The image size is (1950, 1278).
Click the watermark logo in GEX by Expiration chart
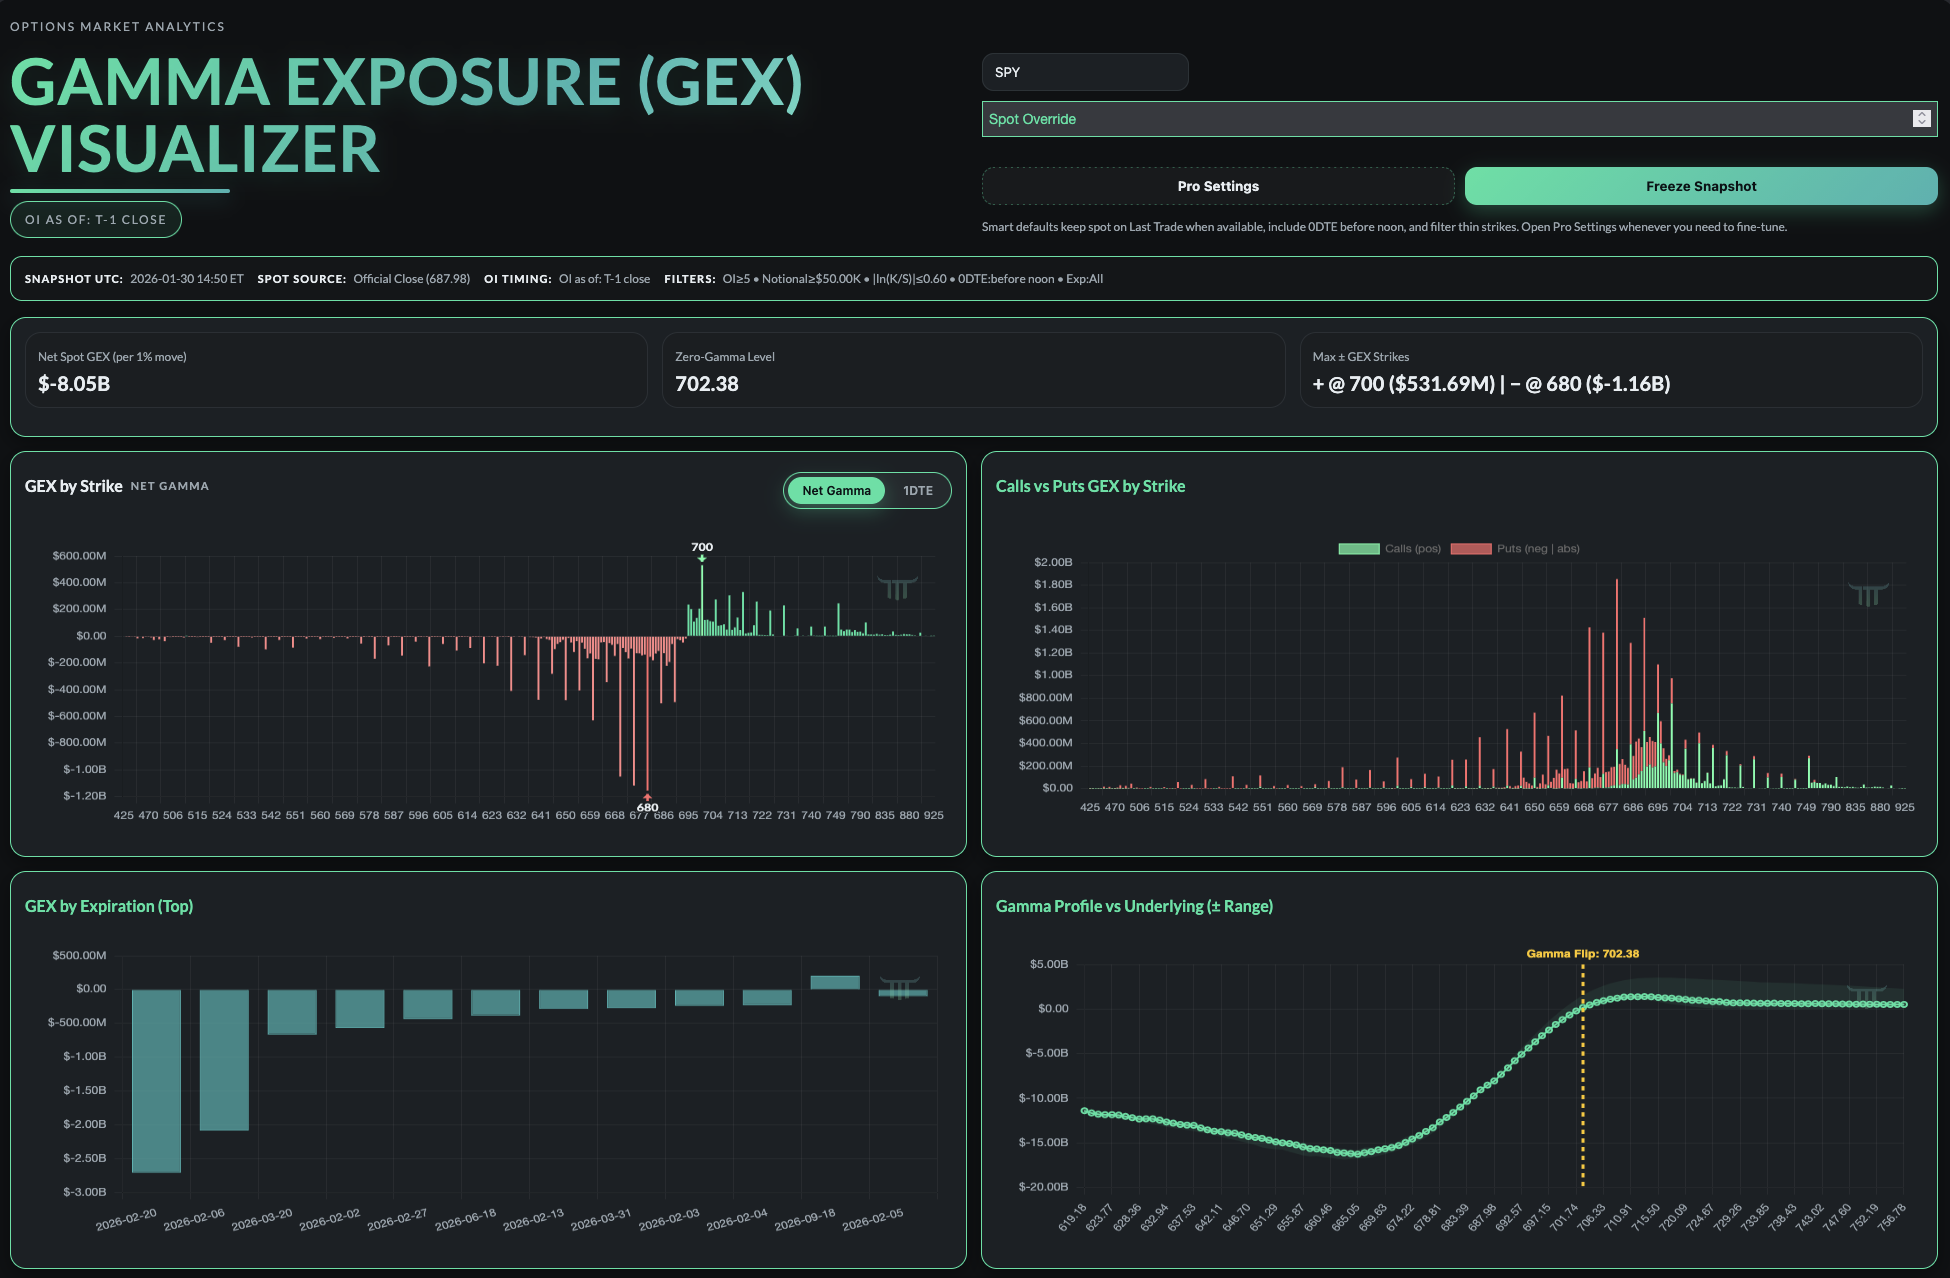898,988
